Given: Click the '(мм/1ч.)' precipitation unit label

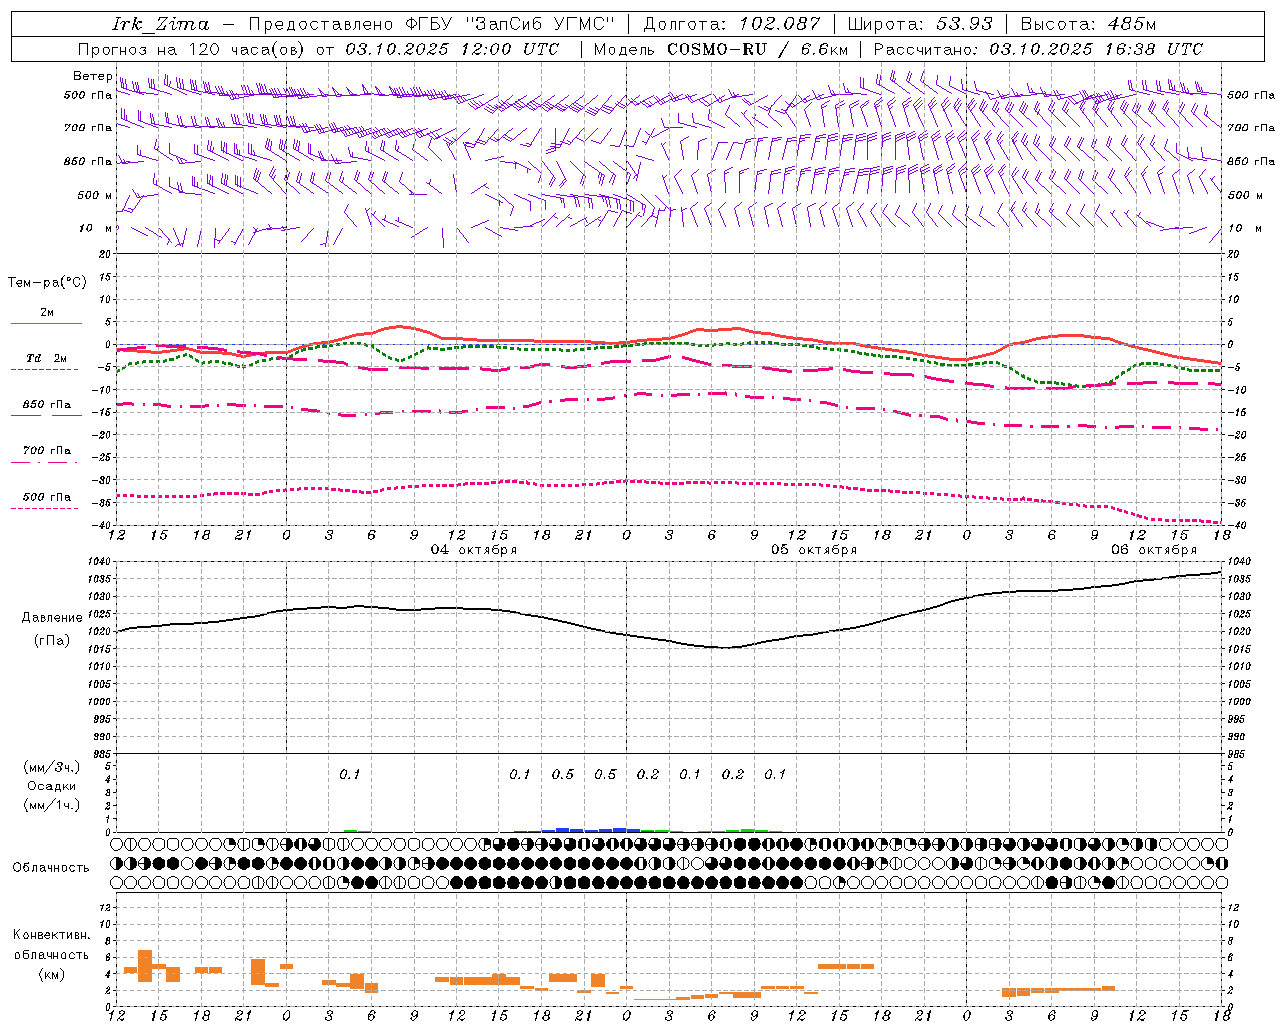Looking at the screenshot, I should coord(52,805).
